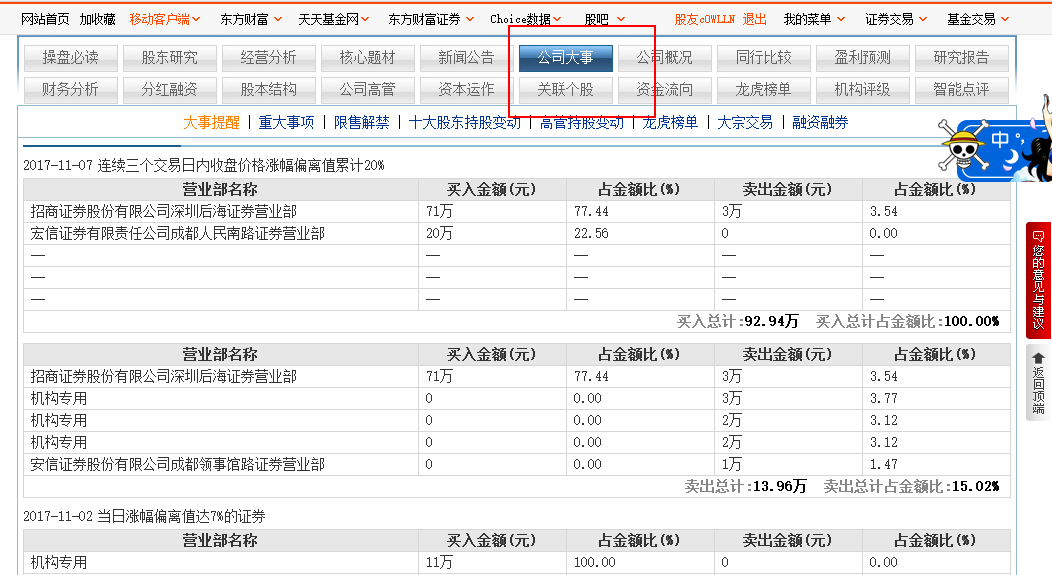Image resolution: width=1052 pixels, height=575 pixels.
Task: Open the 智能点评 tab
Action: pos(961,90)
